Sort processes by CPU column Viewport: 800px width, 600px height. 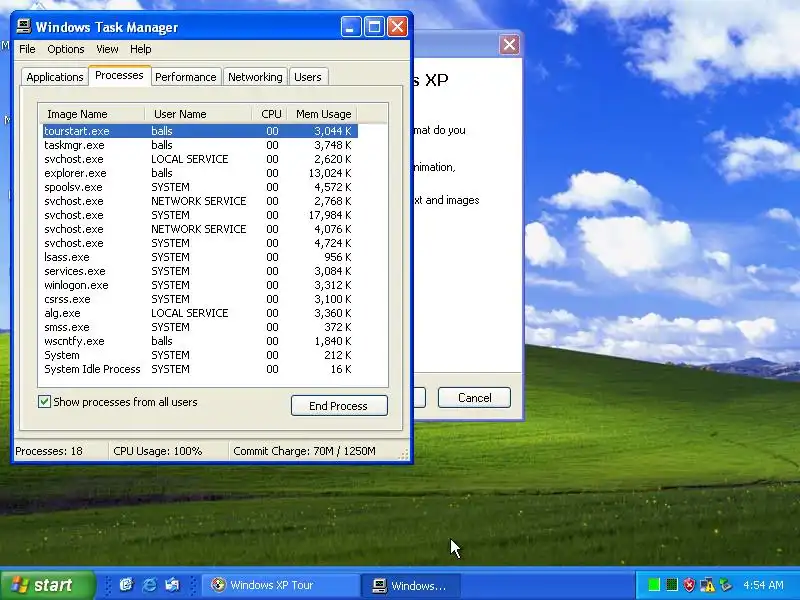click(270, 114)
